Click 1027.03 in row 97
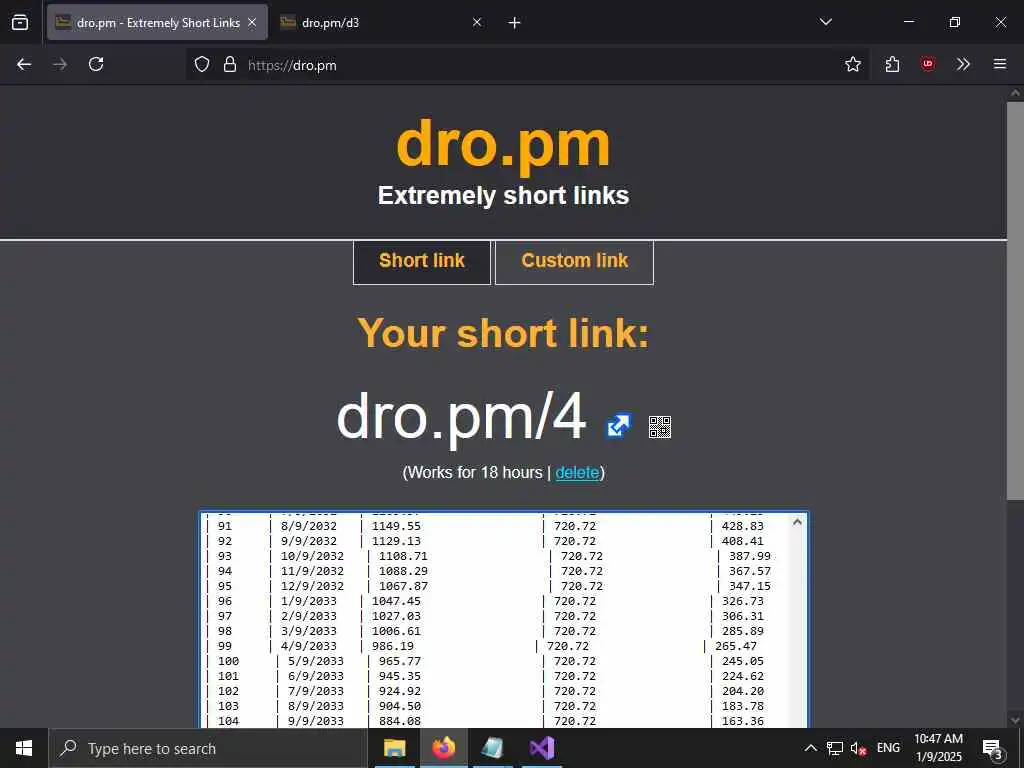 (396, 616)
